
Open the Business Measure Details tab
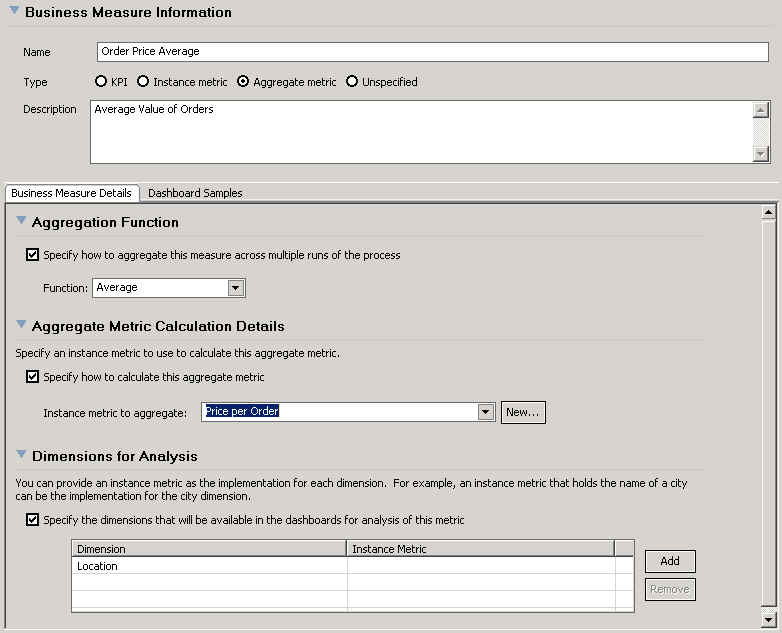click(x=71, y=193)
